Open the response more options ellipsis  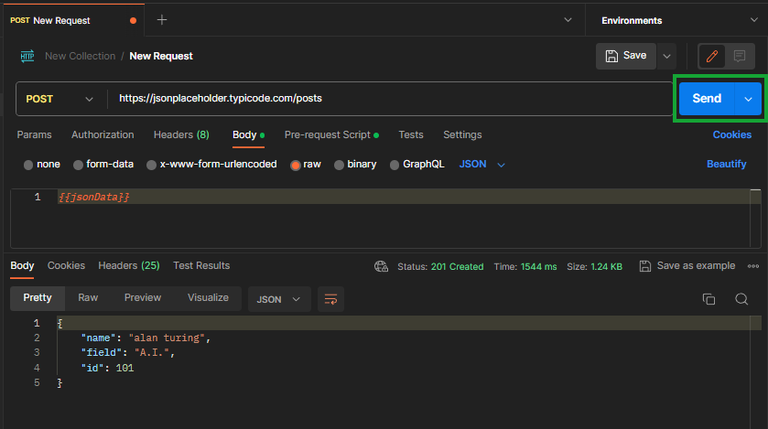coord(755,266)
